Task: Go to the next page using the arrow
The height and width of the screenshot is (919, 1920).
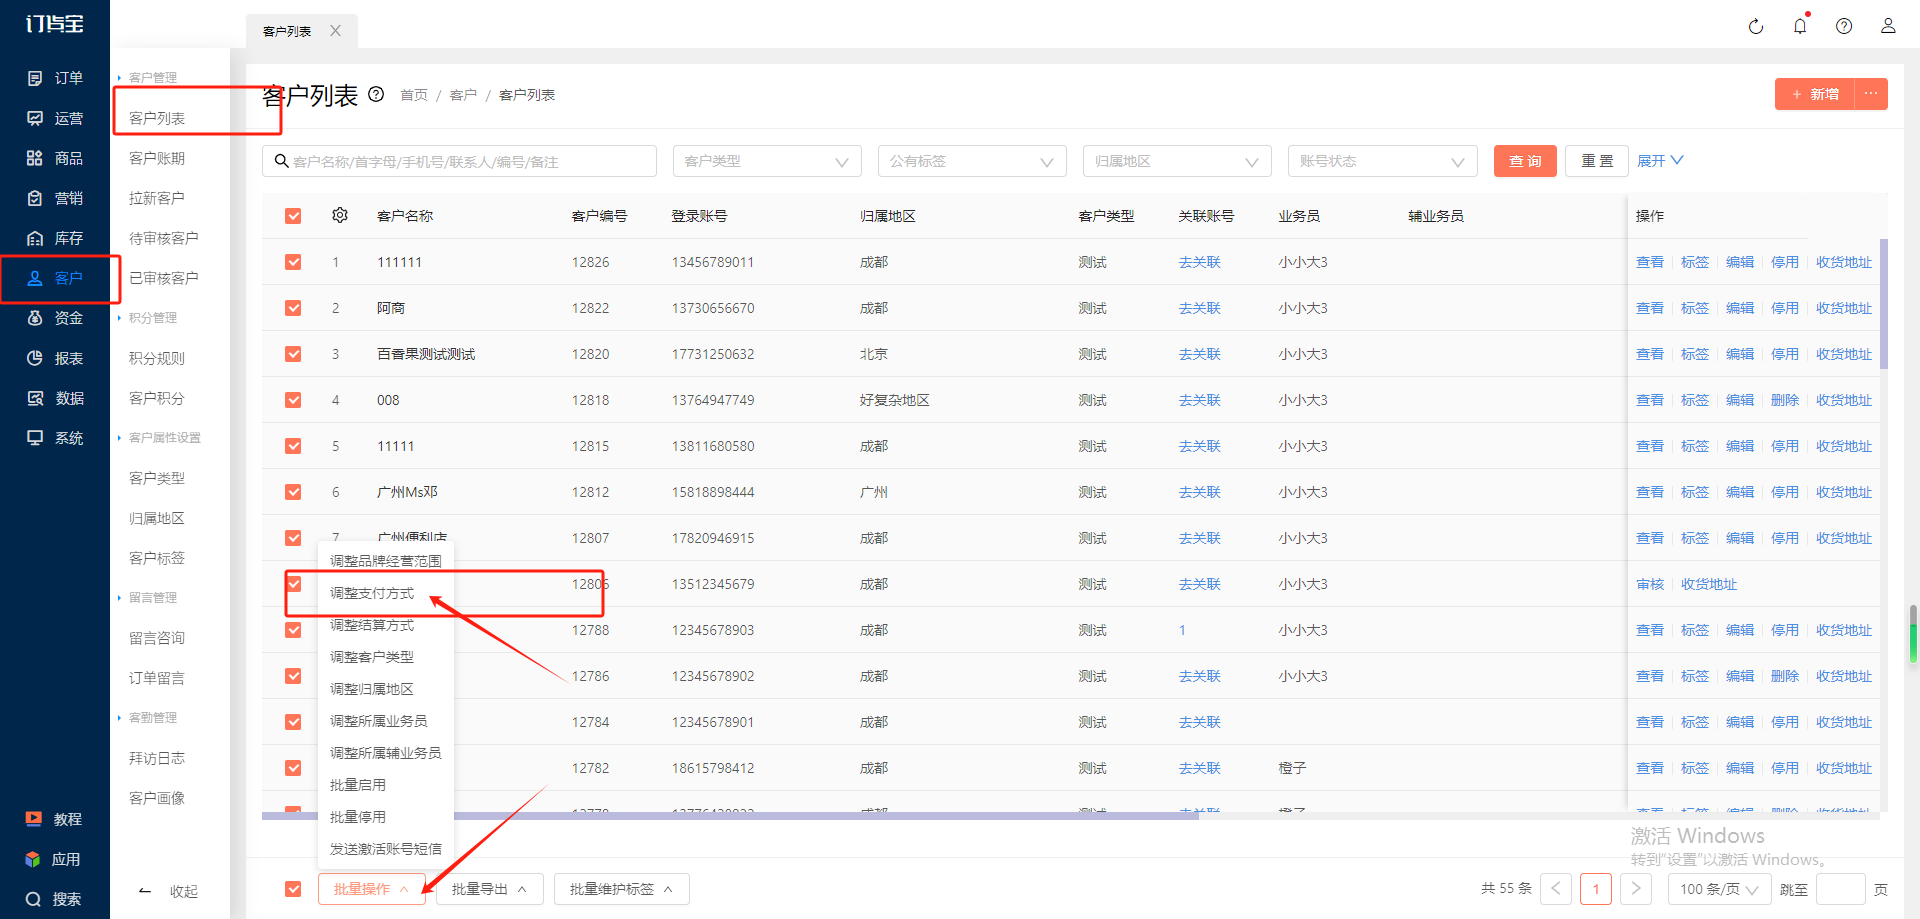Action: coord(1636,889)
